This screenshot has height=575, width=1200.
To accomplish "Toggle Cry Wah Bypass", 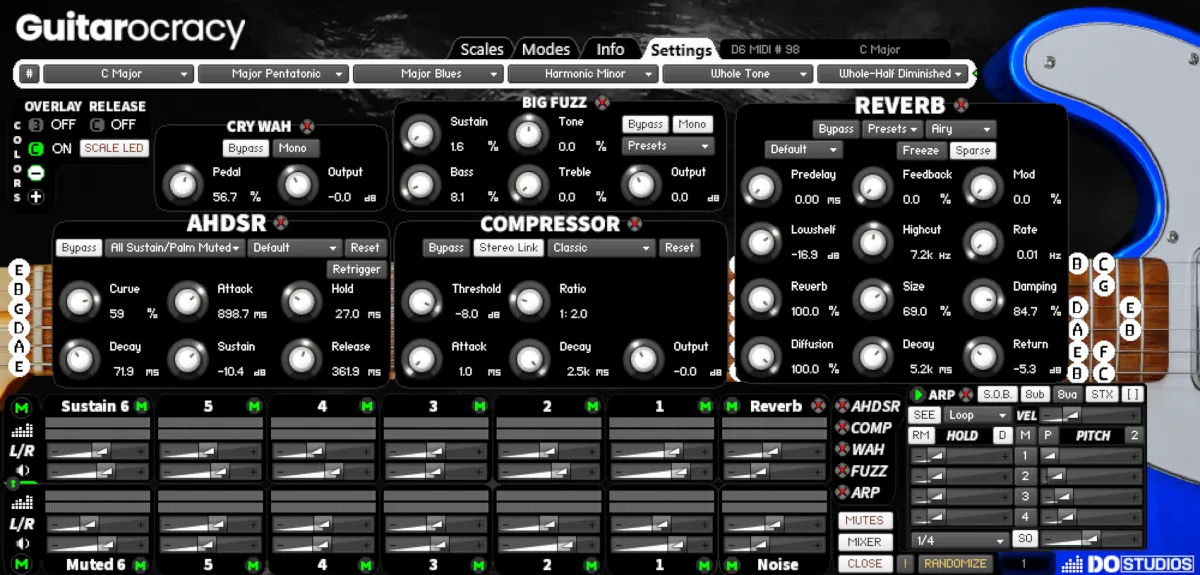I will coord(246,148).
